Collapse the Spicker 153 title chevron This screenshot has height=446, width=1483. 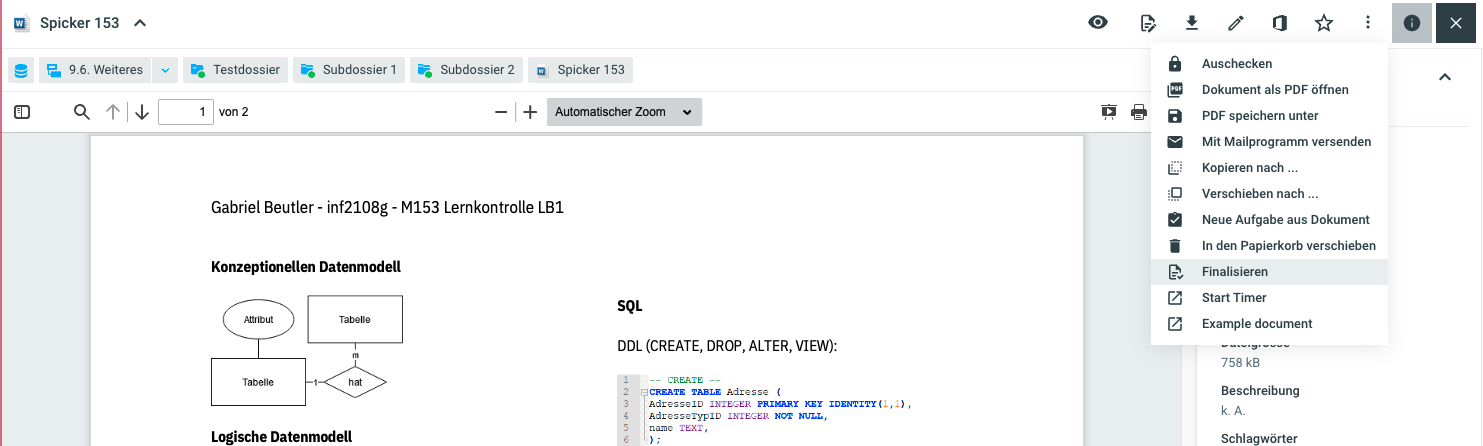140,23
